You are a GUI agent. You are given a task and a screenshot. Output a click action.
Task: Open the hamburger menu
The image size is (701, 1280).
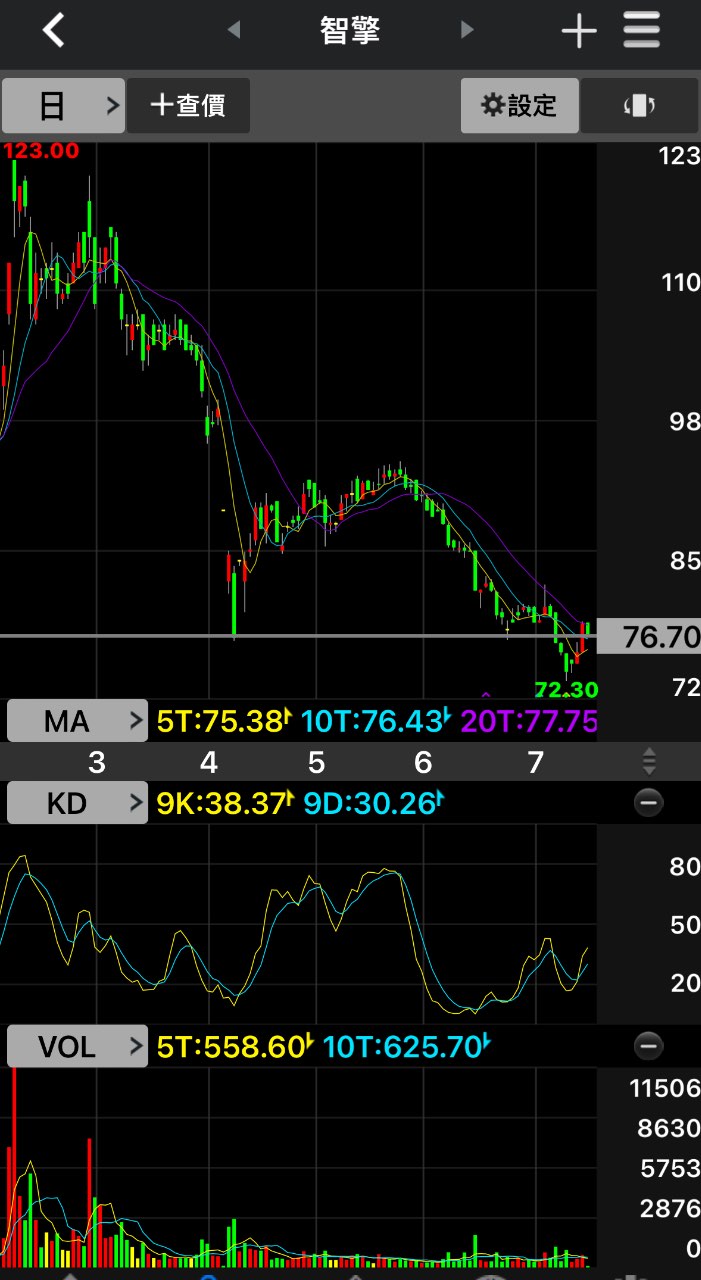(x=642, y=30)
